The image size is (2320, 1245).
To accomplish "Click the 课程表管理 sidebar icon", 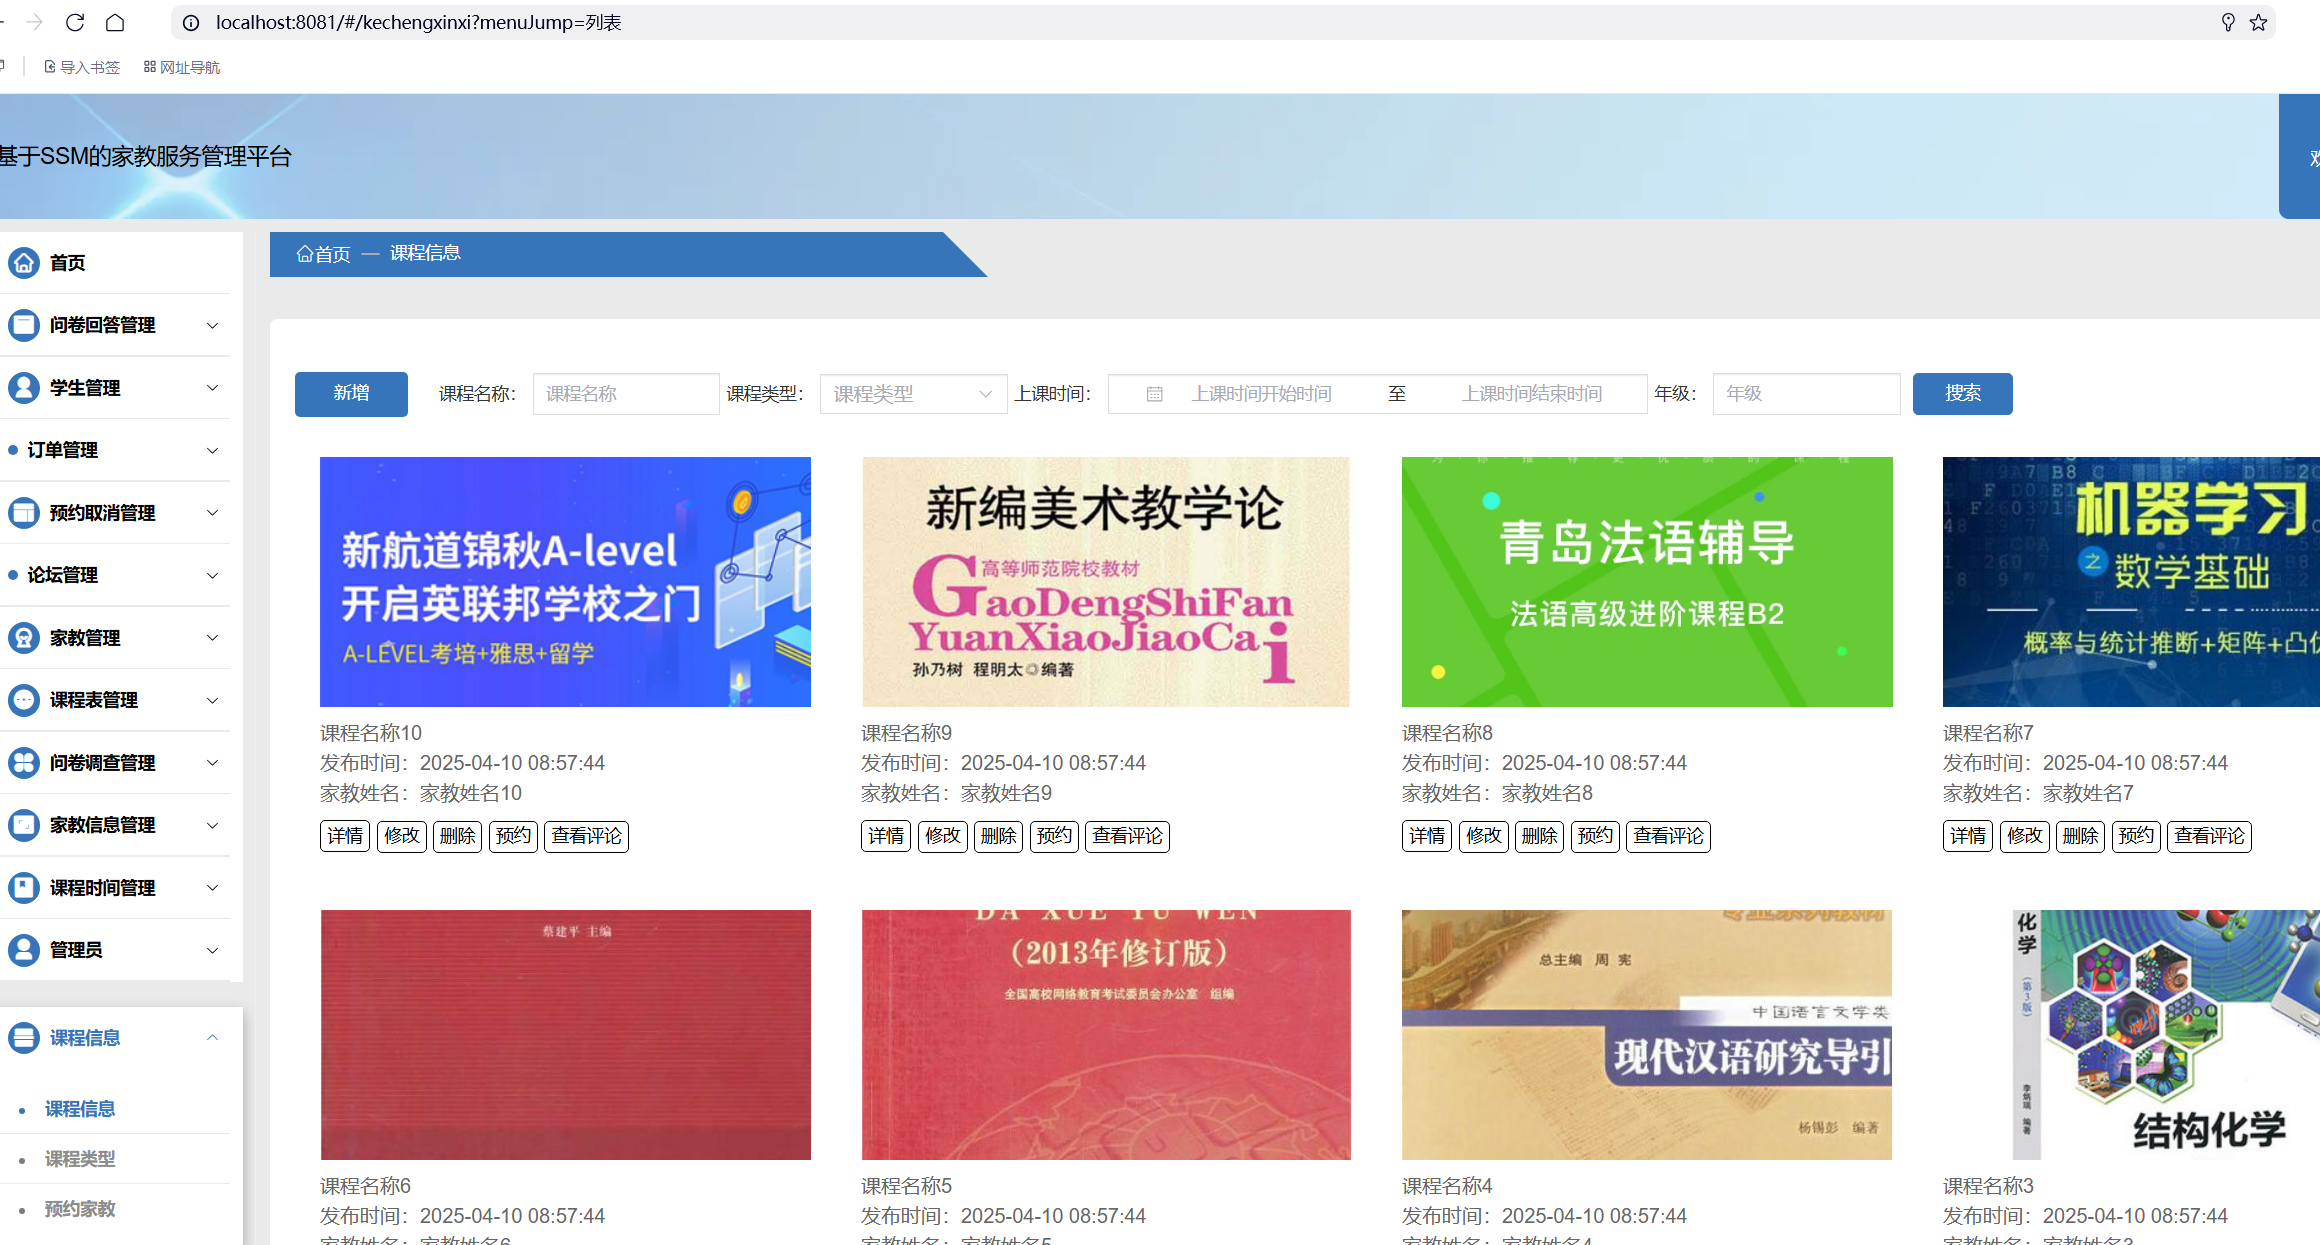I will (24, 700).
